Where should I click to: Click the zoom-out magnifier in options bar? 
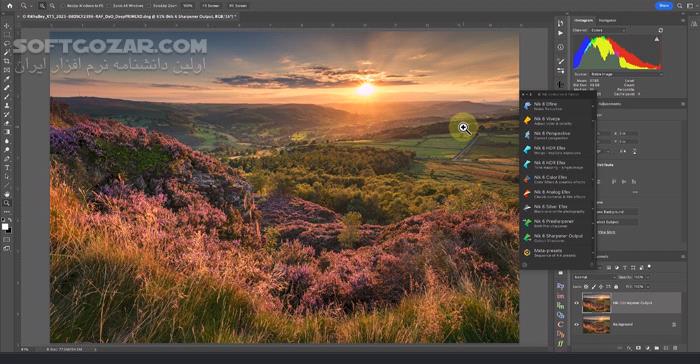[x=52, y=6]
